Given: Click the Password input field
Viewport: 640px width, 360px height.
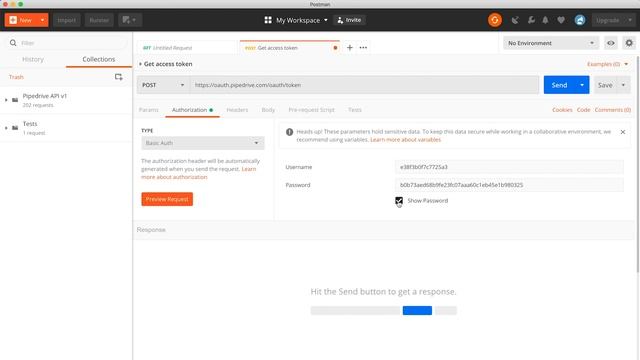Looking at the screenshot, I should click(509, 185).
